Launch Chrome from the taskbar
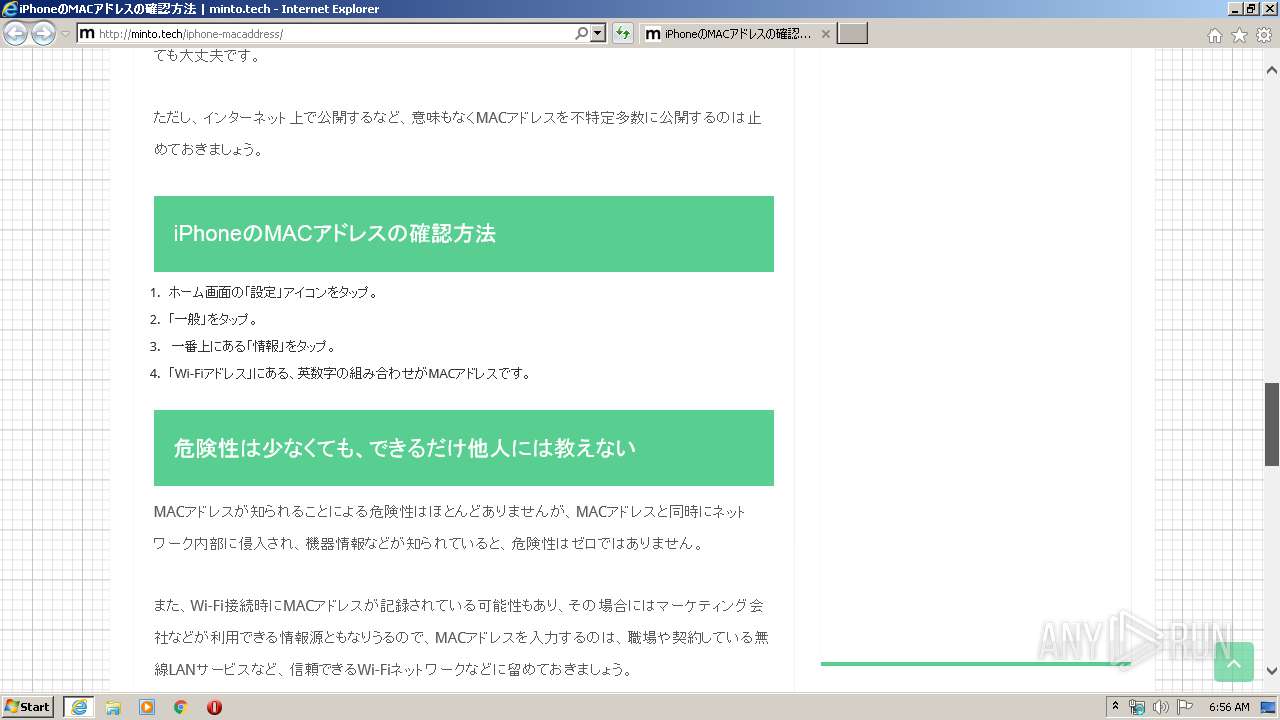1280x720 pixels. 181,707
